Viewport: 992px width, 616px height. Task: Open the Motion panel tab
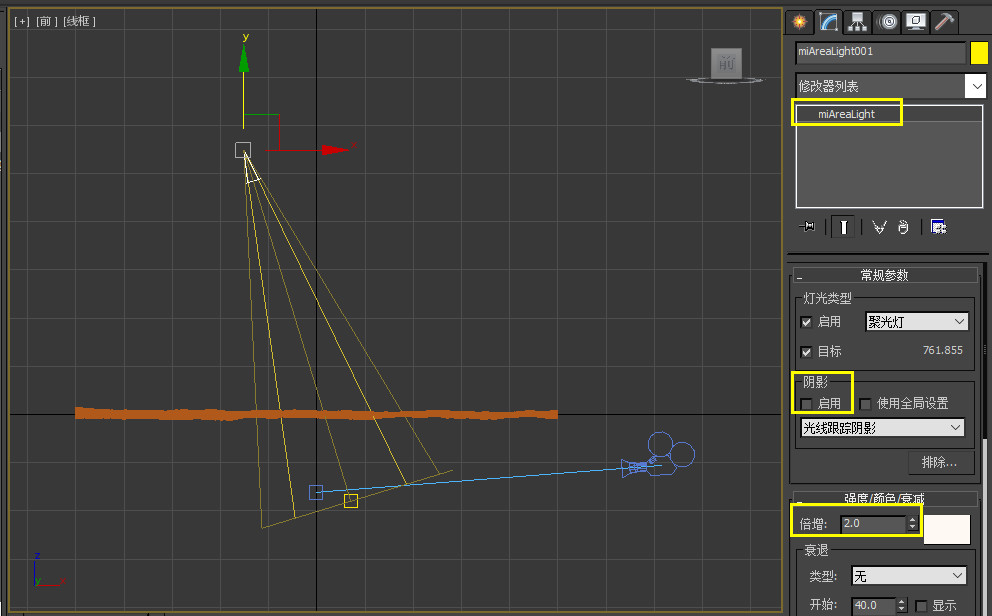point(888,22)
